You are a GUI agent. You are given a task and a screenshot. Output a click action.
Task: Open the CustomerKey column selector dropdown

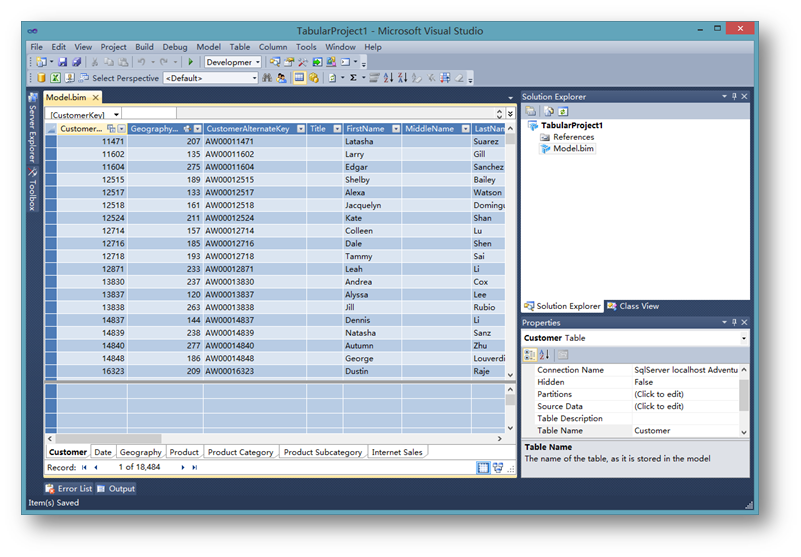click(116, 114)
